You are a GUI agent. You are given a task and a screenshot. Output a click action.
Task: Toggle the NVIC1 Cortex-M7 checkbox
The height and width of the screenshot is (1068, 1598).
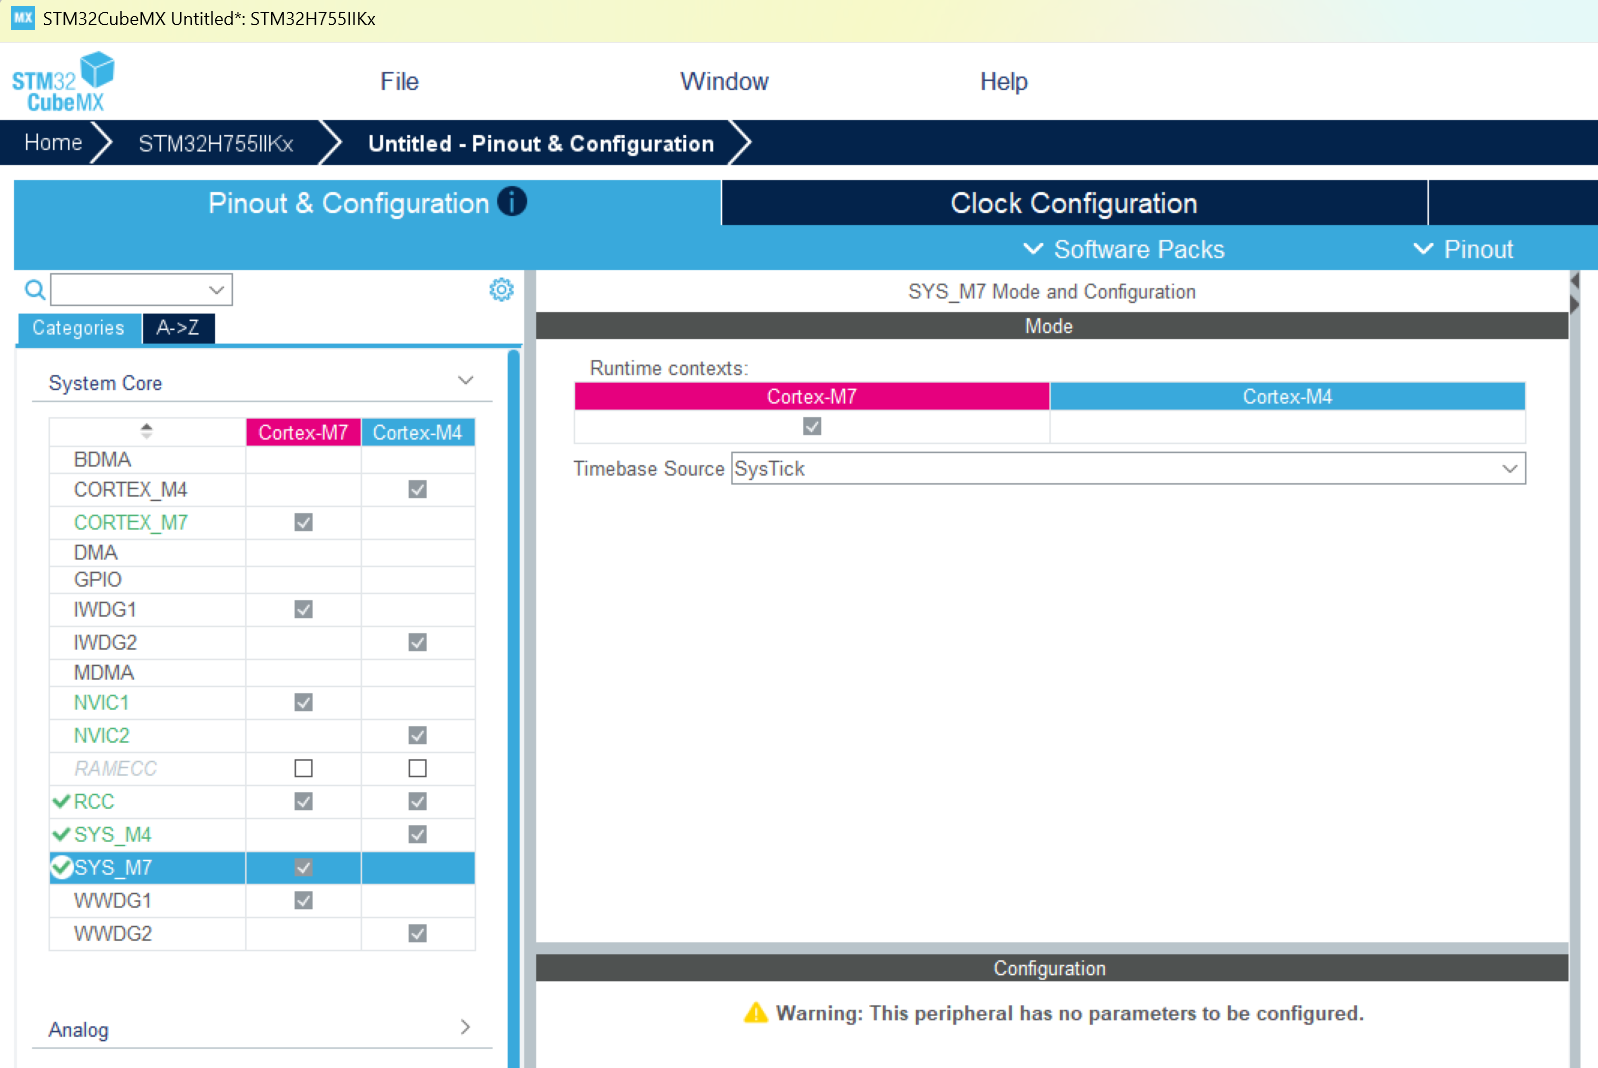pyautogui.click(x=304, y=702)
